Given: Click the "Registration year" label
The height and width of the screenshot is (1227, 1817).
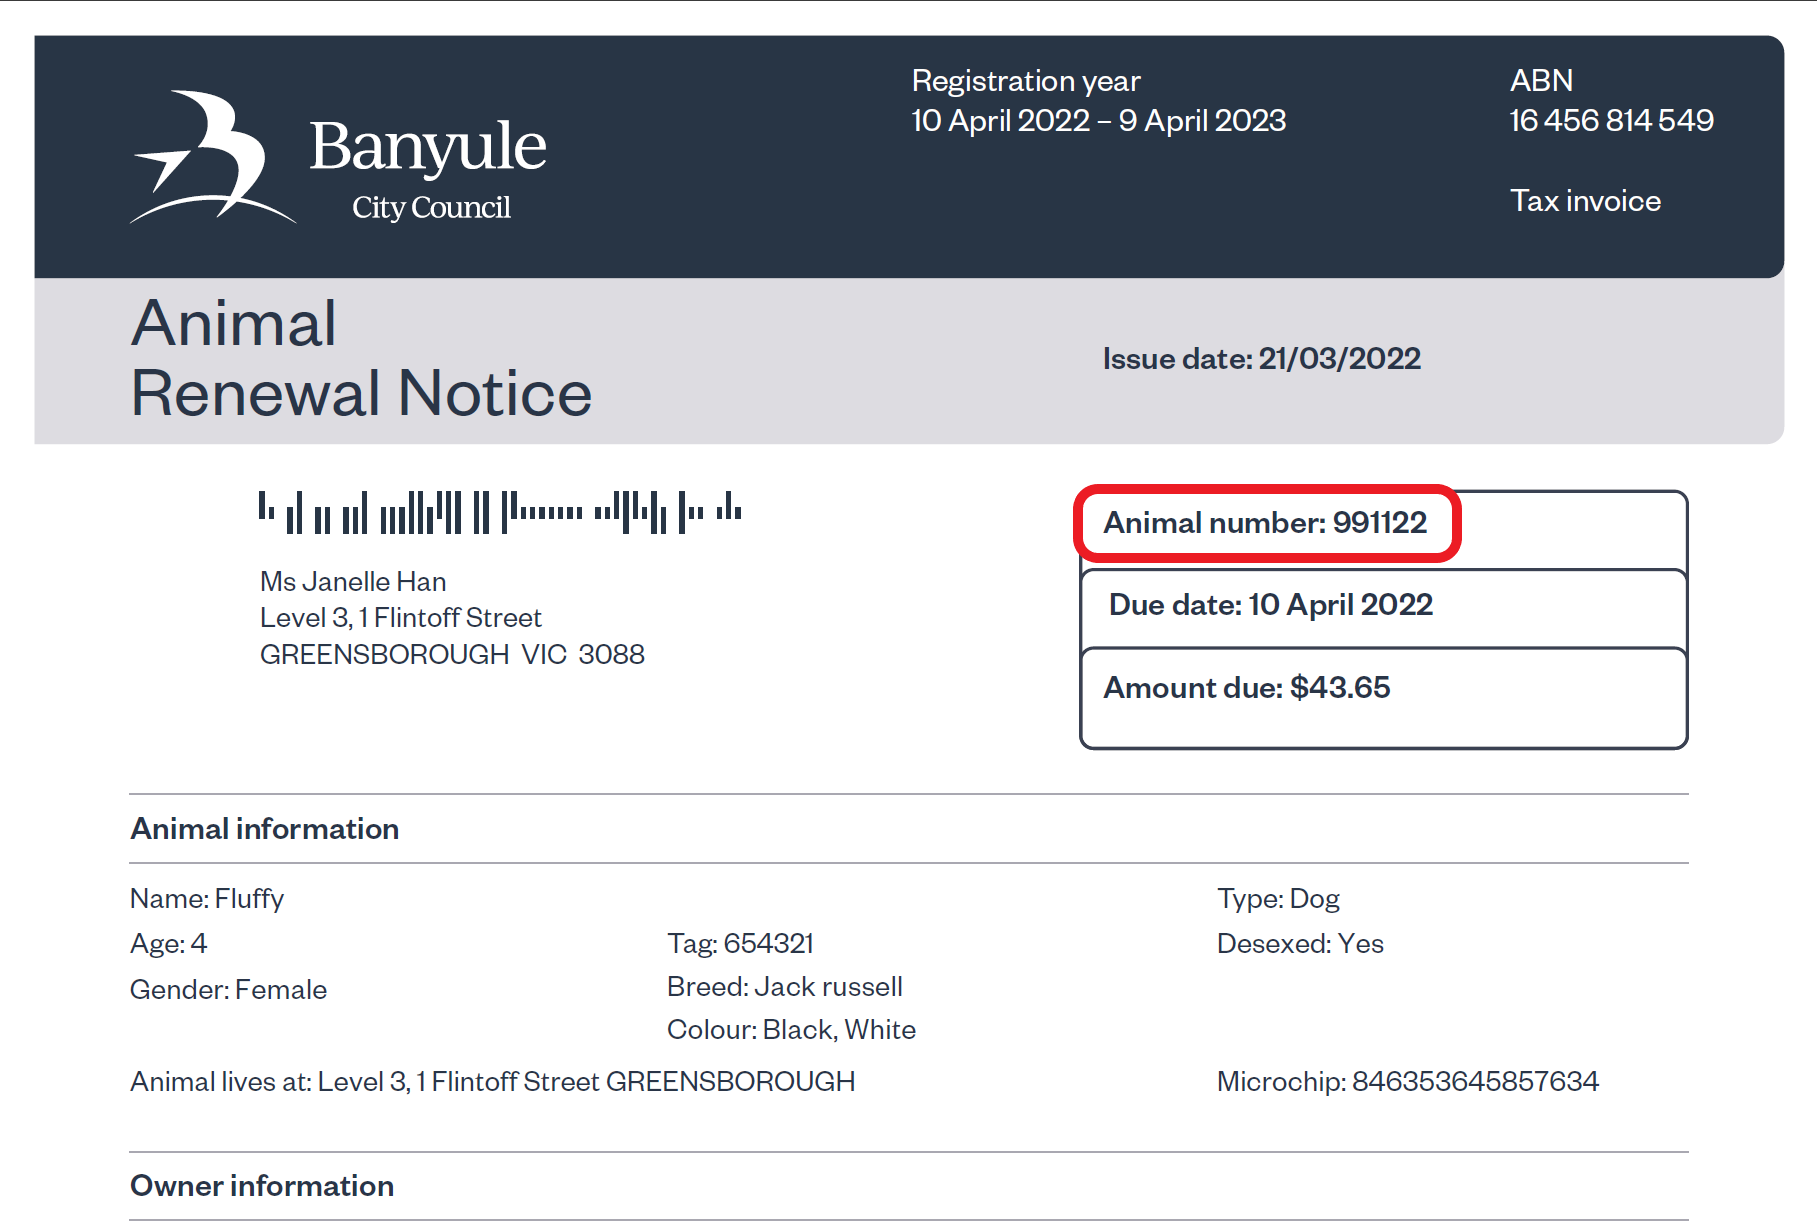Looking at the screenshot, I should 1026,81.
